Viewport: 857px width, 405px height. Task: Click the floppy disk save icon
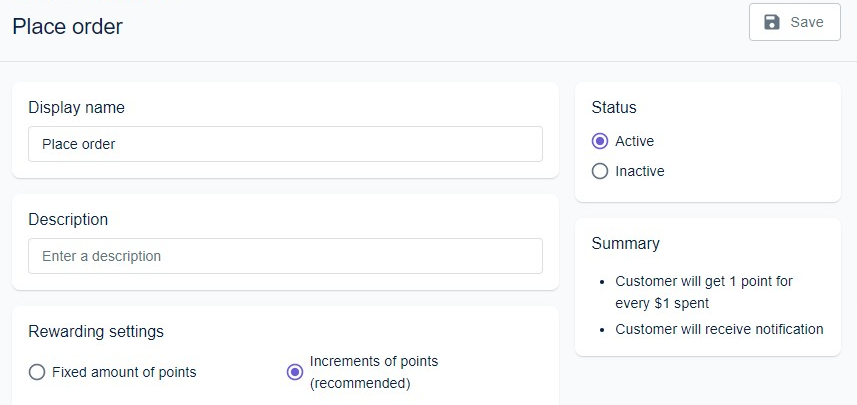click(772, 22)
